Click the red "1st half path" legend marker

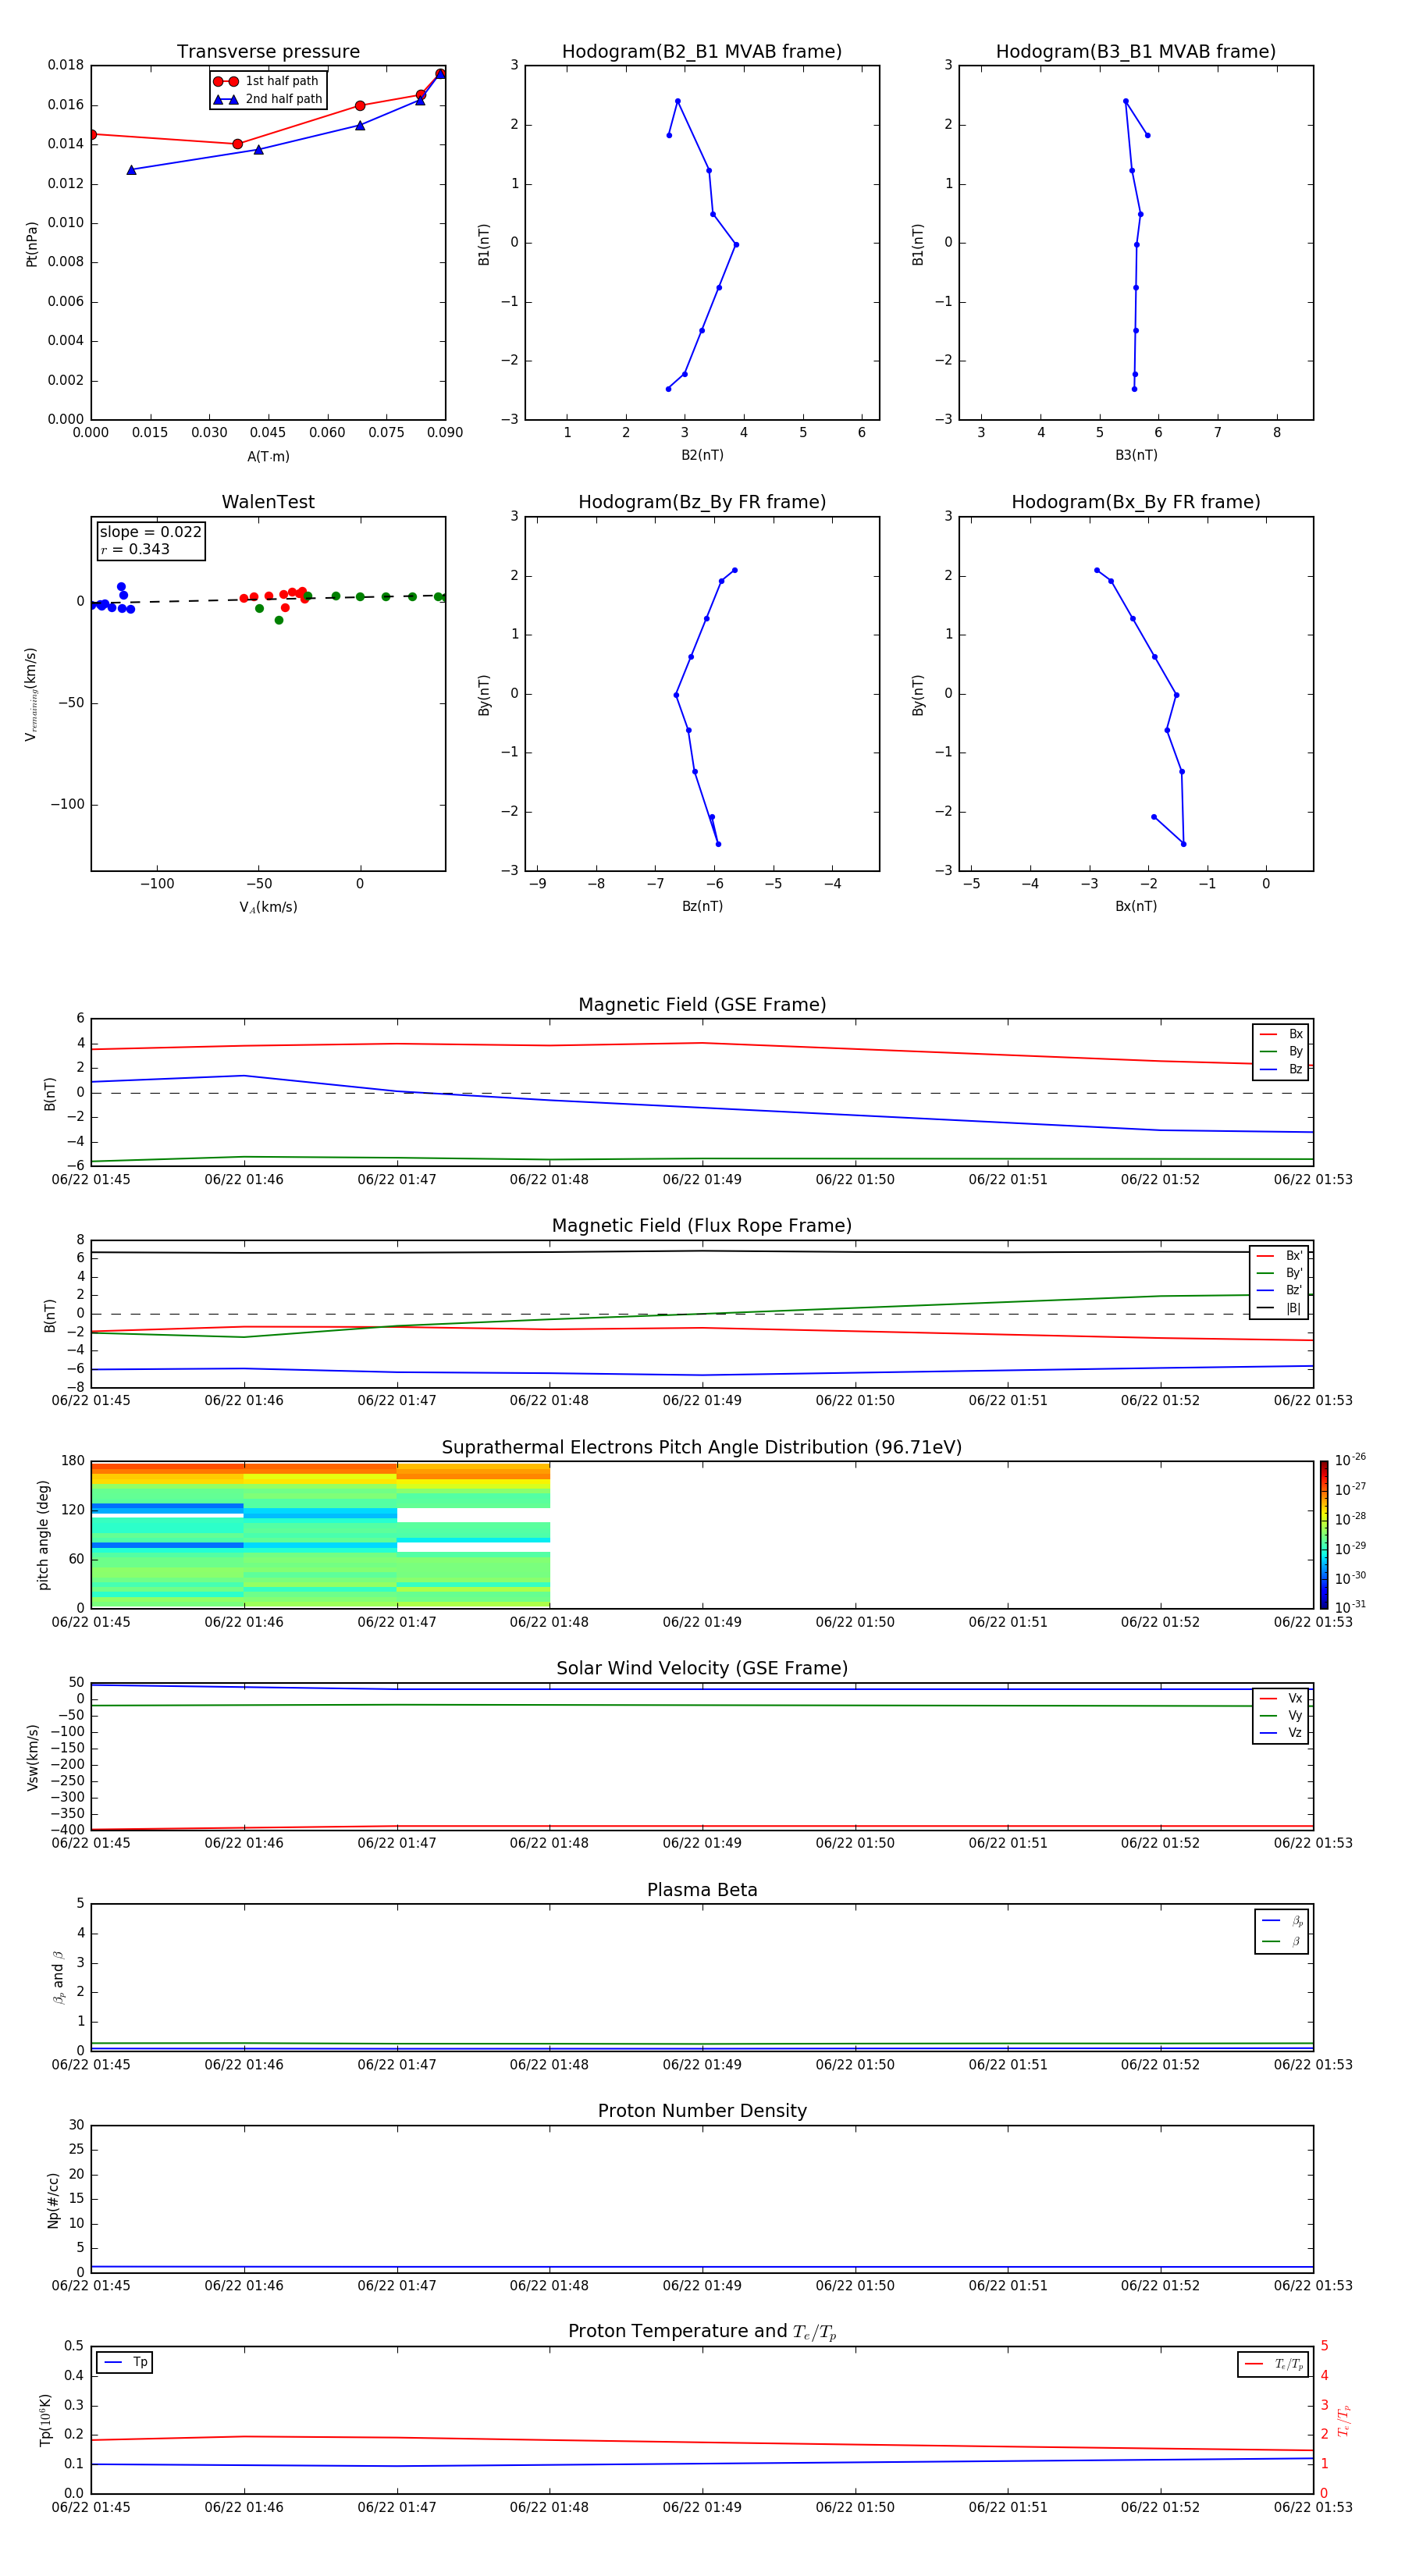(226, 81)
